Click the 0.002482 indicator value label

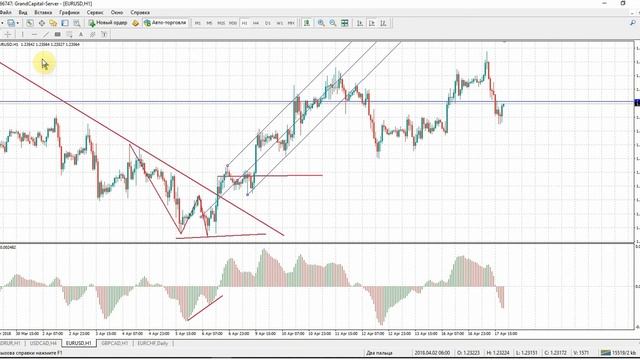coord(8,247)
